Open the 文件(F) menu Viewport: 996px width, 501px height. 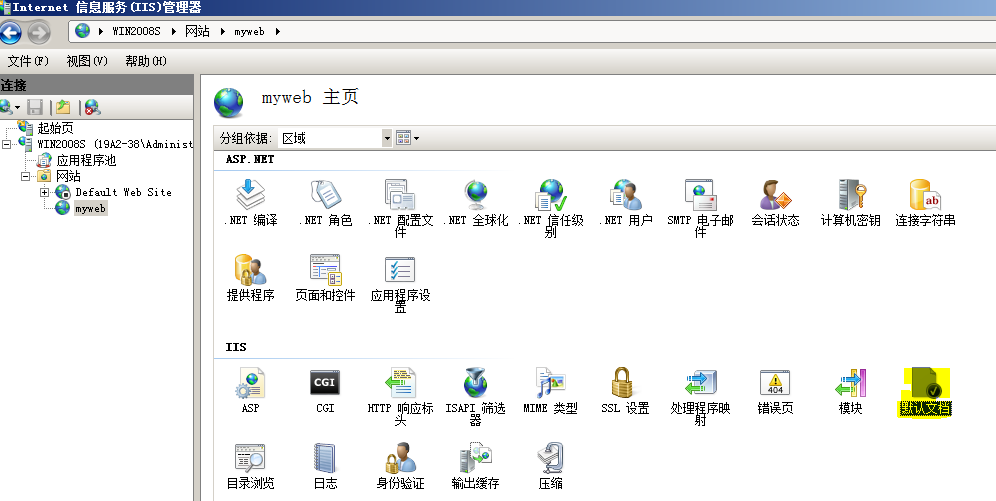pyautogui.click(x=28, y=61)
